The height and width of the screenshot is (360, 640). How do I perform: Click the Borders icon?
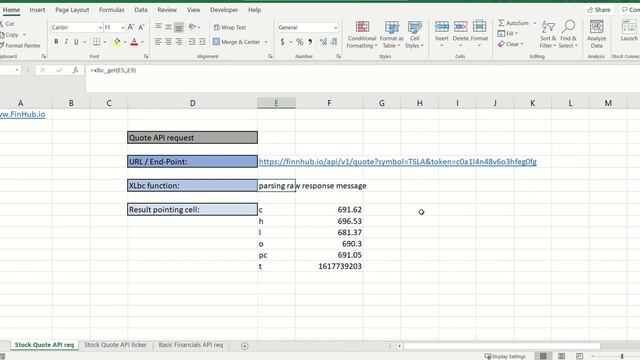[96, 42]
